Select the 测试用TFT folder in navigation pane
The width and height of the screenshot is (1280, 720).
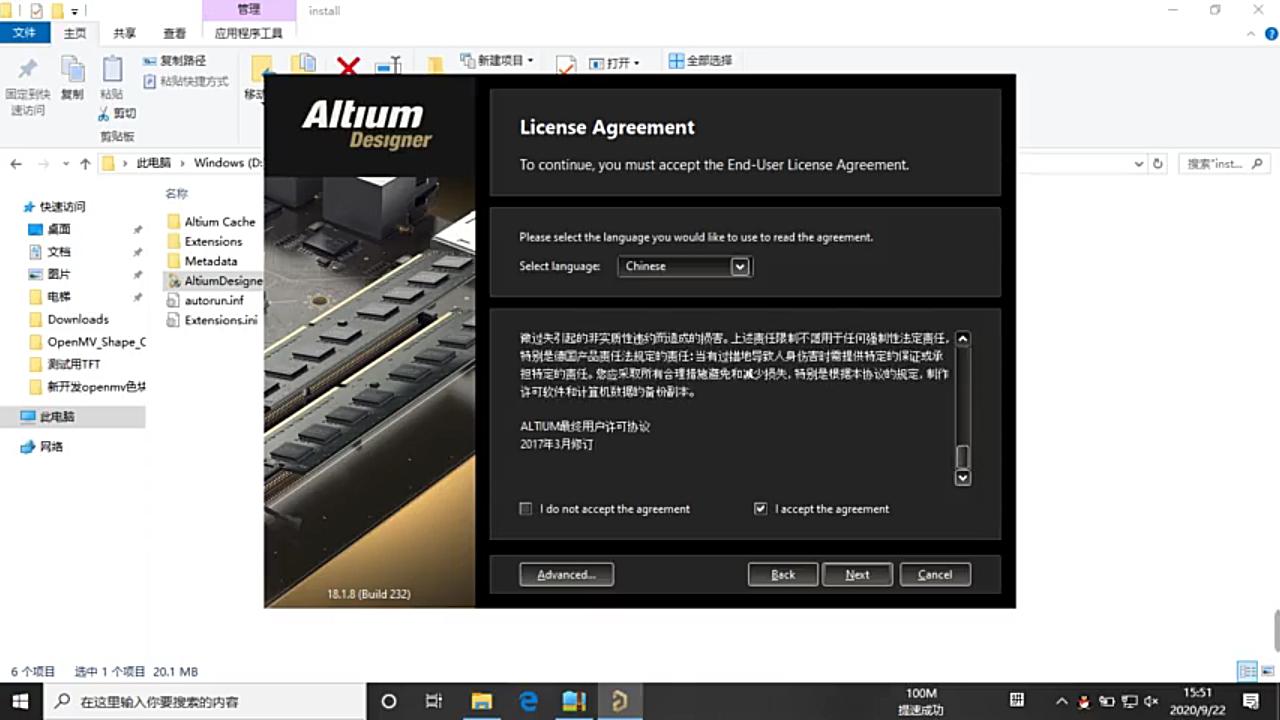(74, 365)
